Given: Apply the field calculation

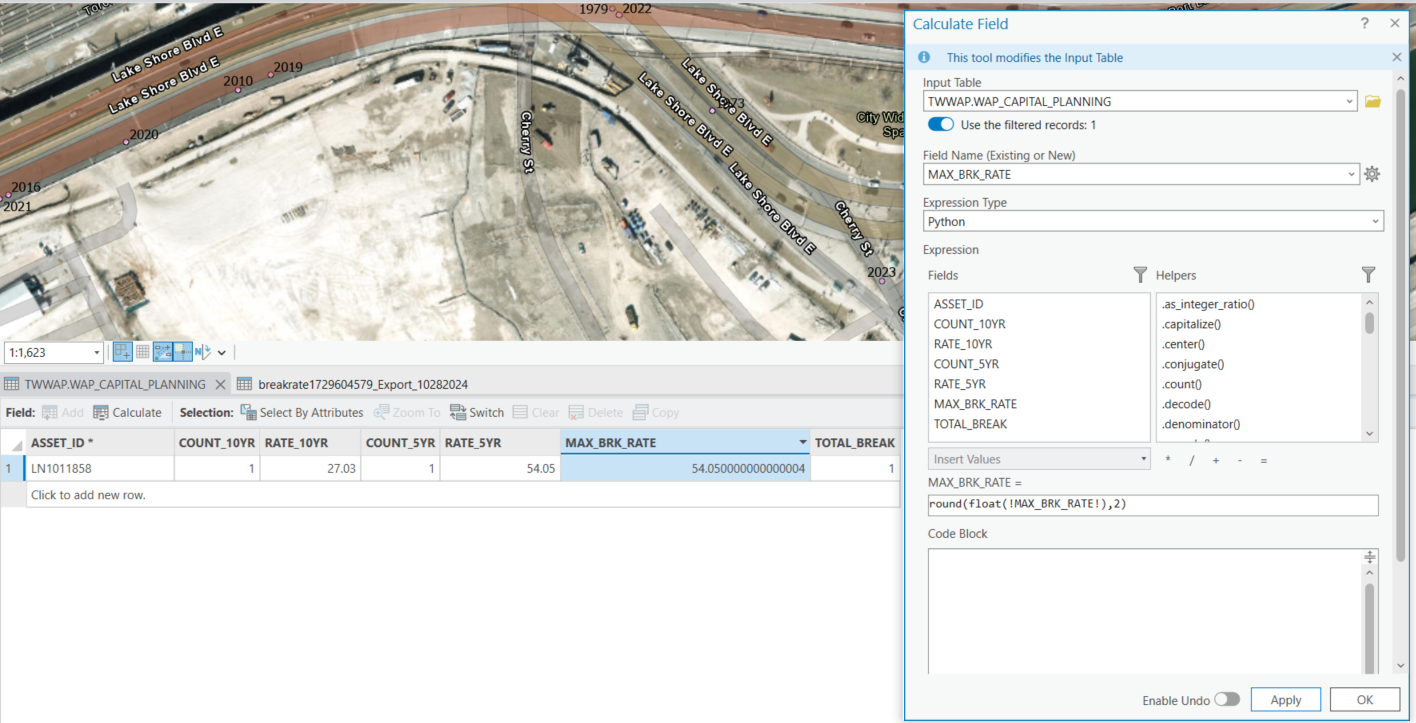Looking at the screenshot, I should (x=1285, y=699).
